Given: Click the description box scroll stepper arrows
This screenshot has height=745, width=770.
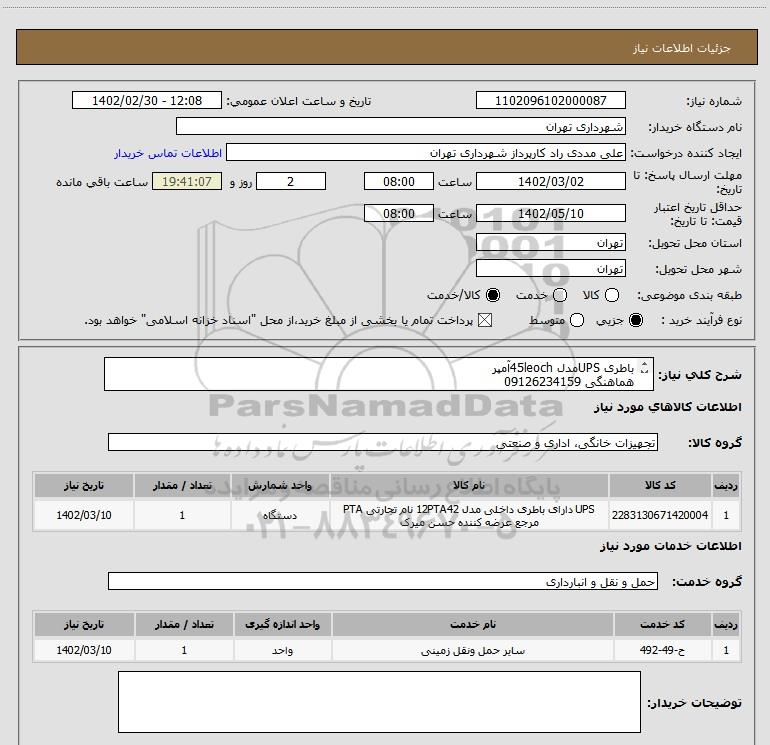Looking at the screenshot, I should [645, 367].
